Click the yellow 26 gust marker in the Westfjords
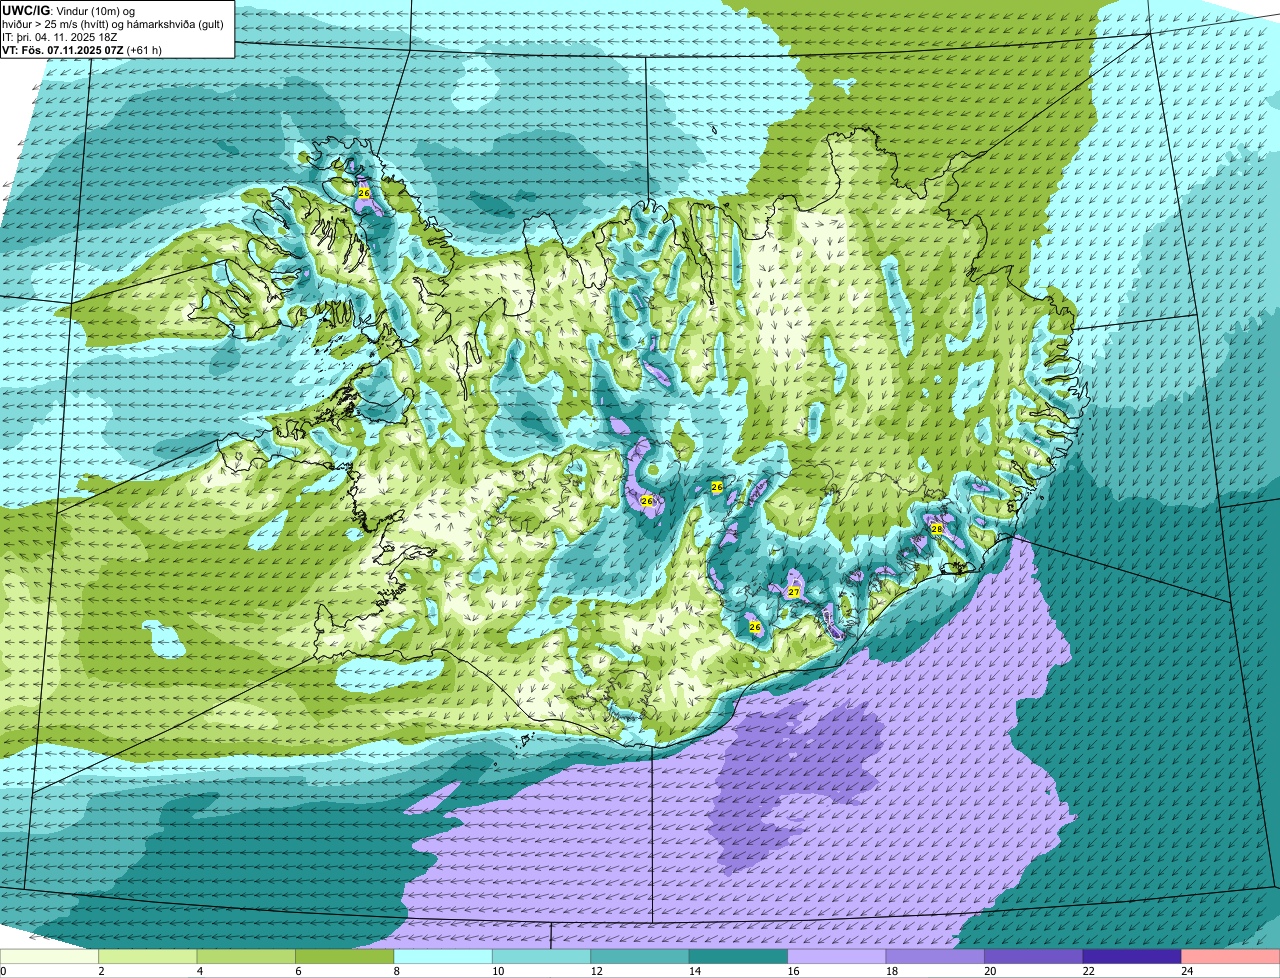The image size is (1280, 978). tap(364, 192)
